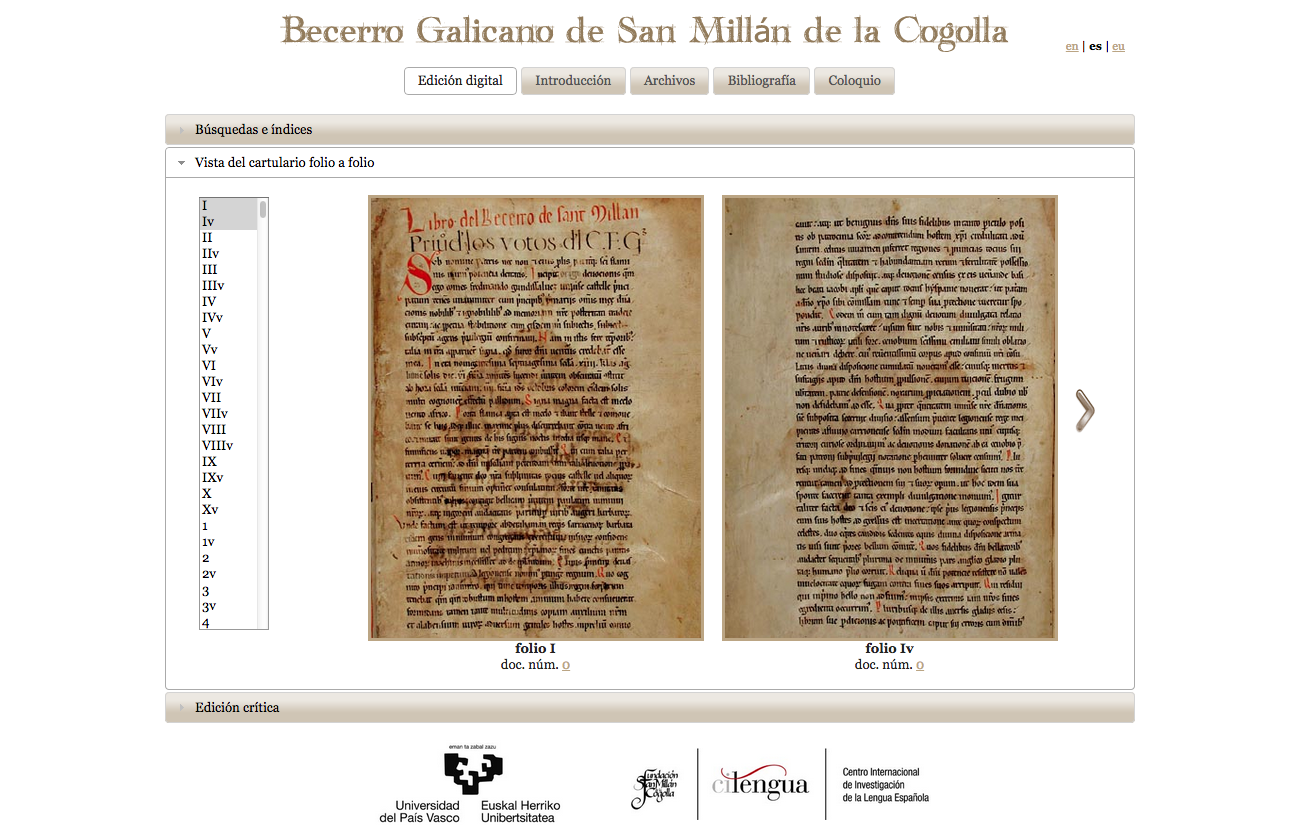1299x830 pixels.
Task: Select folio Xv in the list
Action: (x=229, y=510)
